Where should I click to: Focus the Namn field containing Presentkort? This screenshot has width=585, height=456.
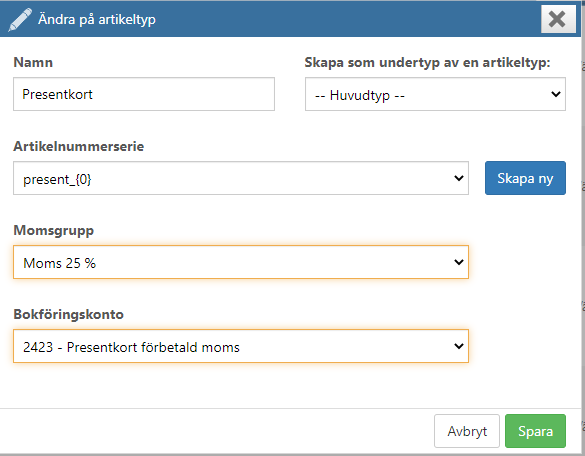point(144,94)
